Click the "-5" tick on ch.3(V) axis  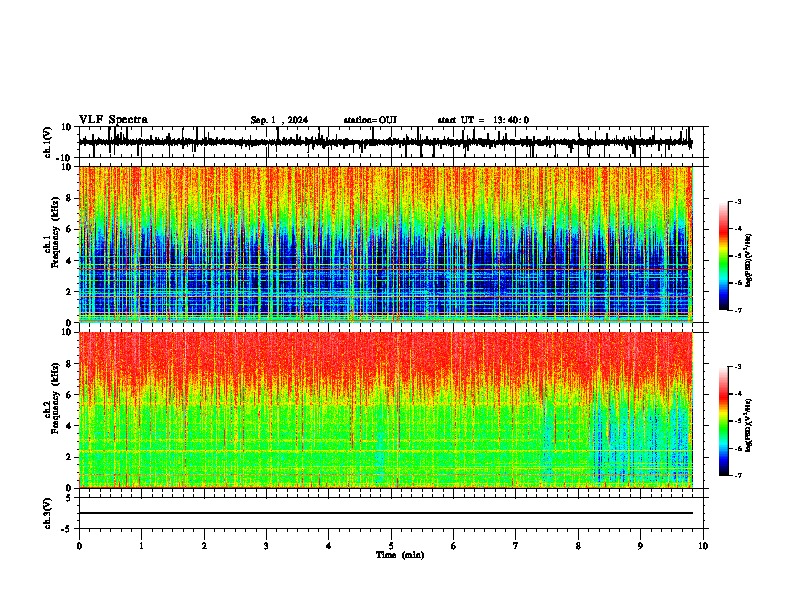click(67, 529)
